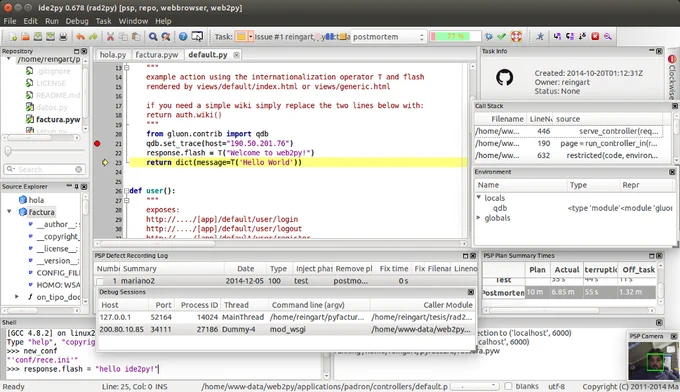This screenshot has height=392, width=680.
Task: Close the default.py tab
Action: point(236,55)
